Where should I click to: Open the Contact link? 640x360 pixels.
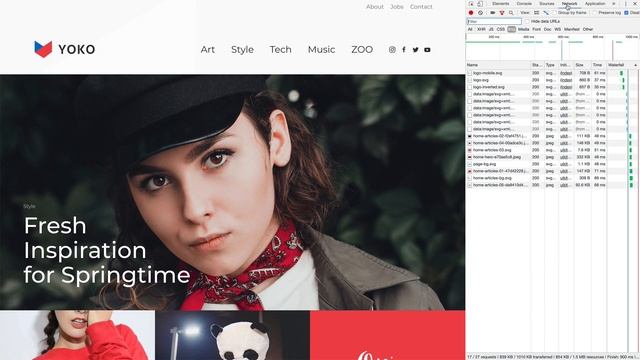421,7
